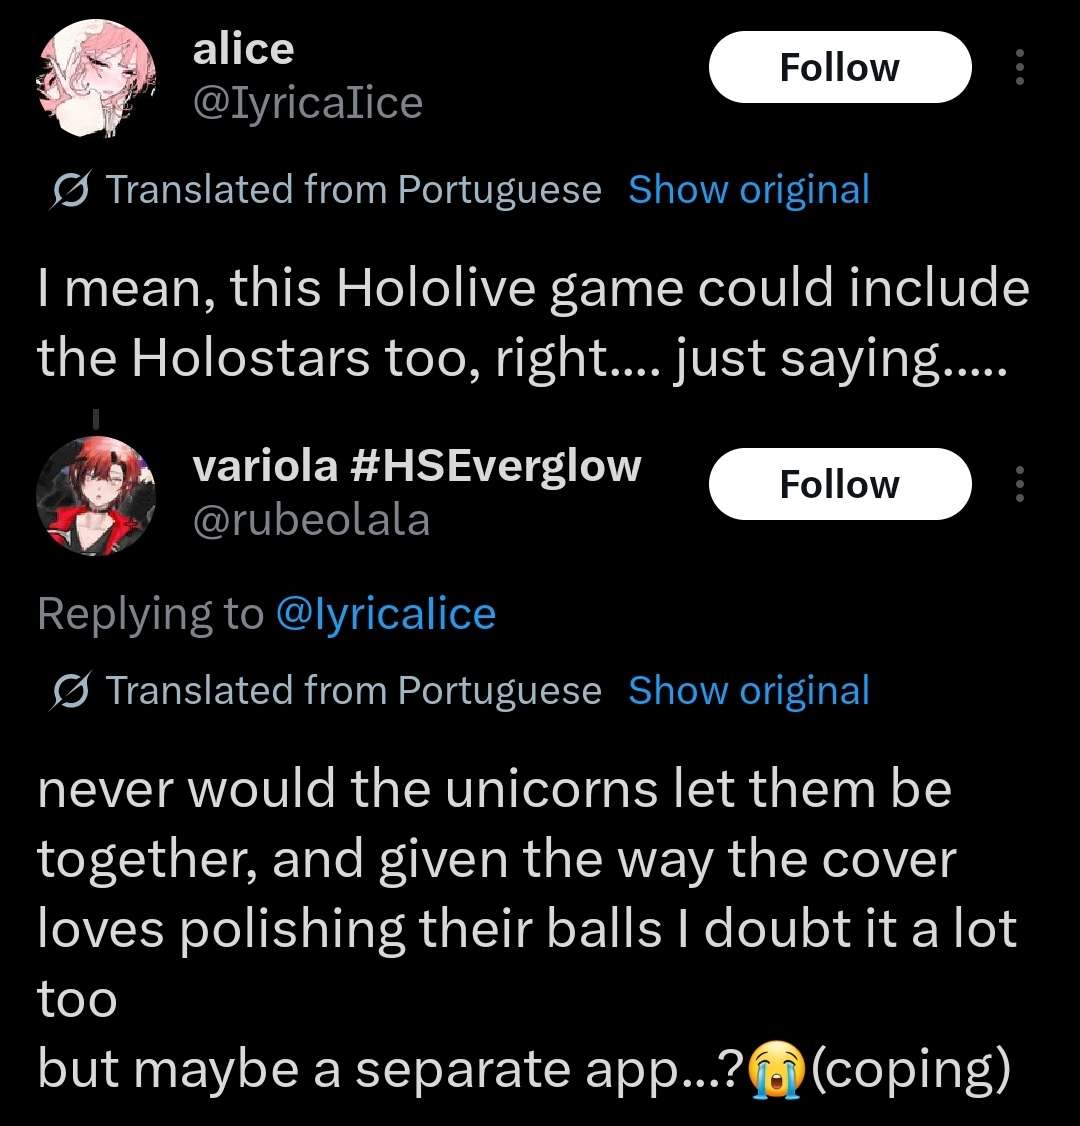Open more options for alice's tweet

pos(1019,67)
